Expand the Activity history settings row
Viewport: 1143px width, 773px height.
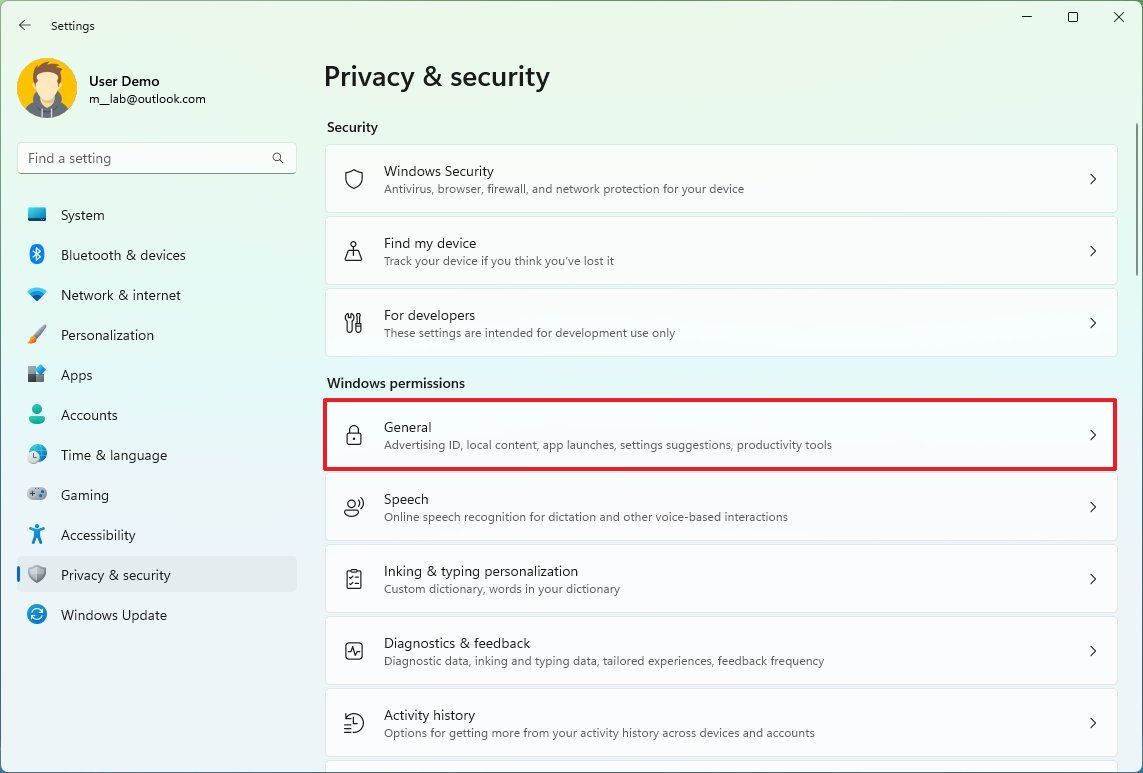click(x=720, y=723)
